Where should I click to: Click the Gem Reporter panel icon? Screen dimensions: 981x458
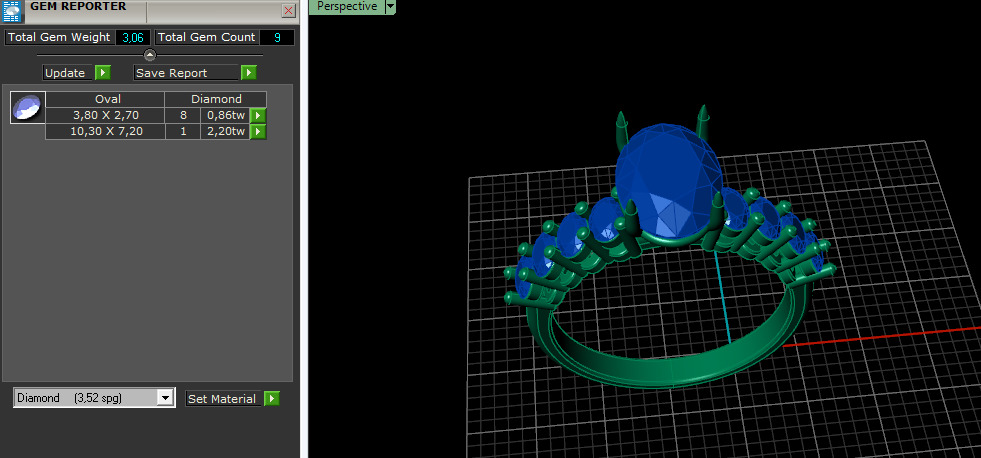click(12, 11)
